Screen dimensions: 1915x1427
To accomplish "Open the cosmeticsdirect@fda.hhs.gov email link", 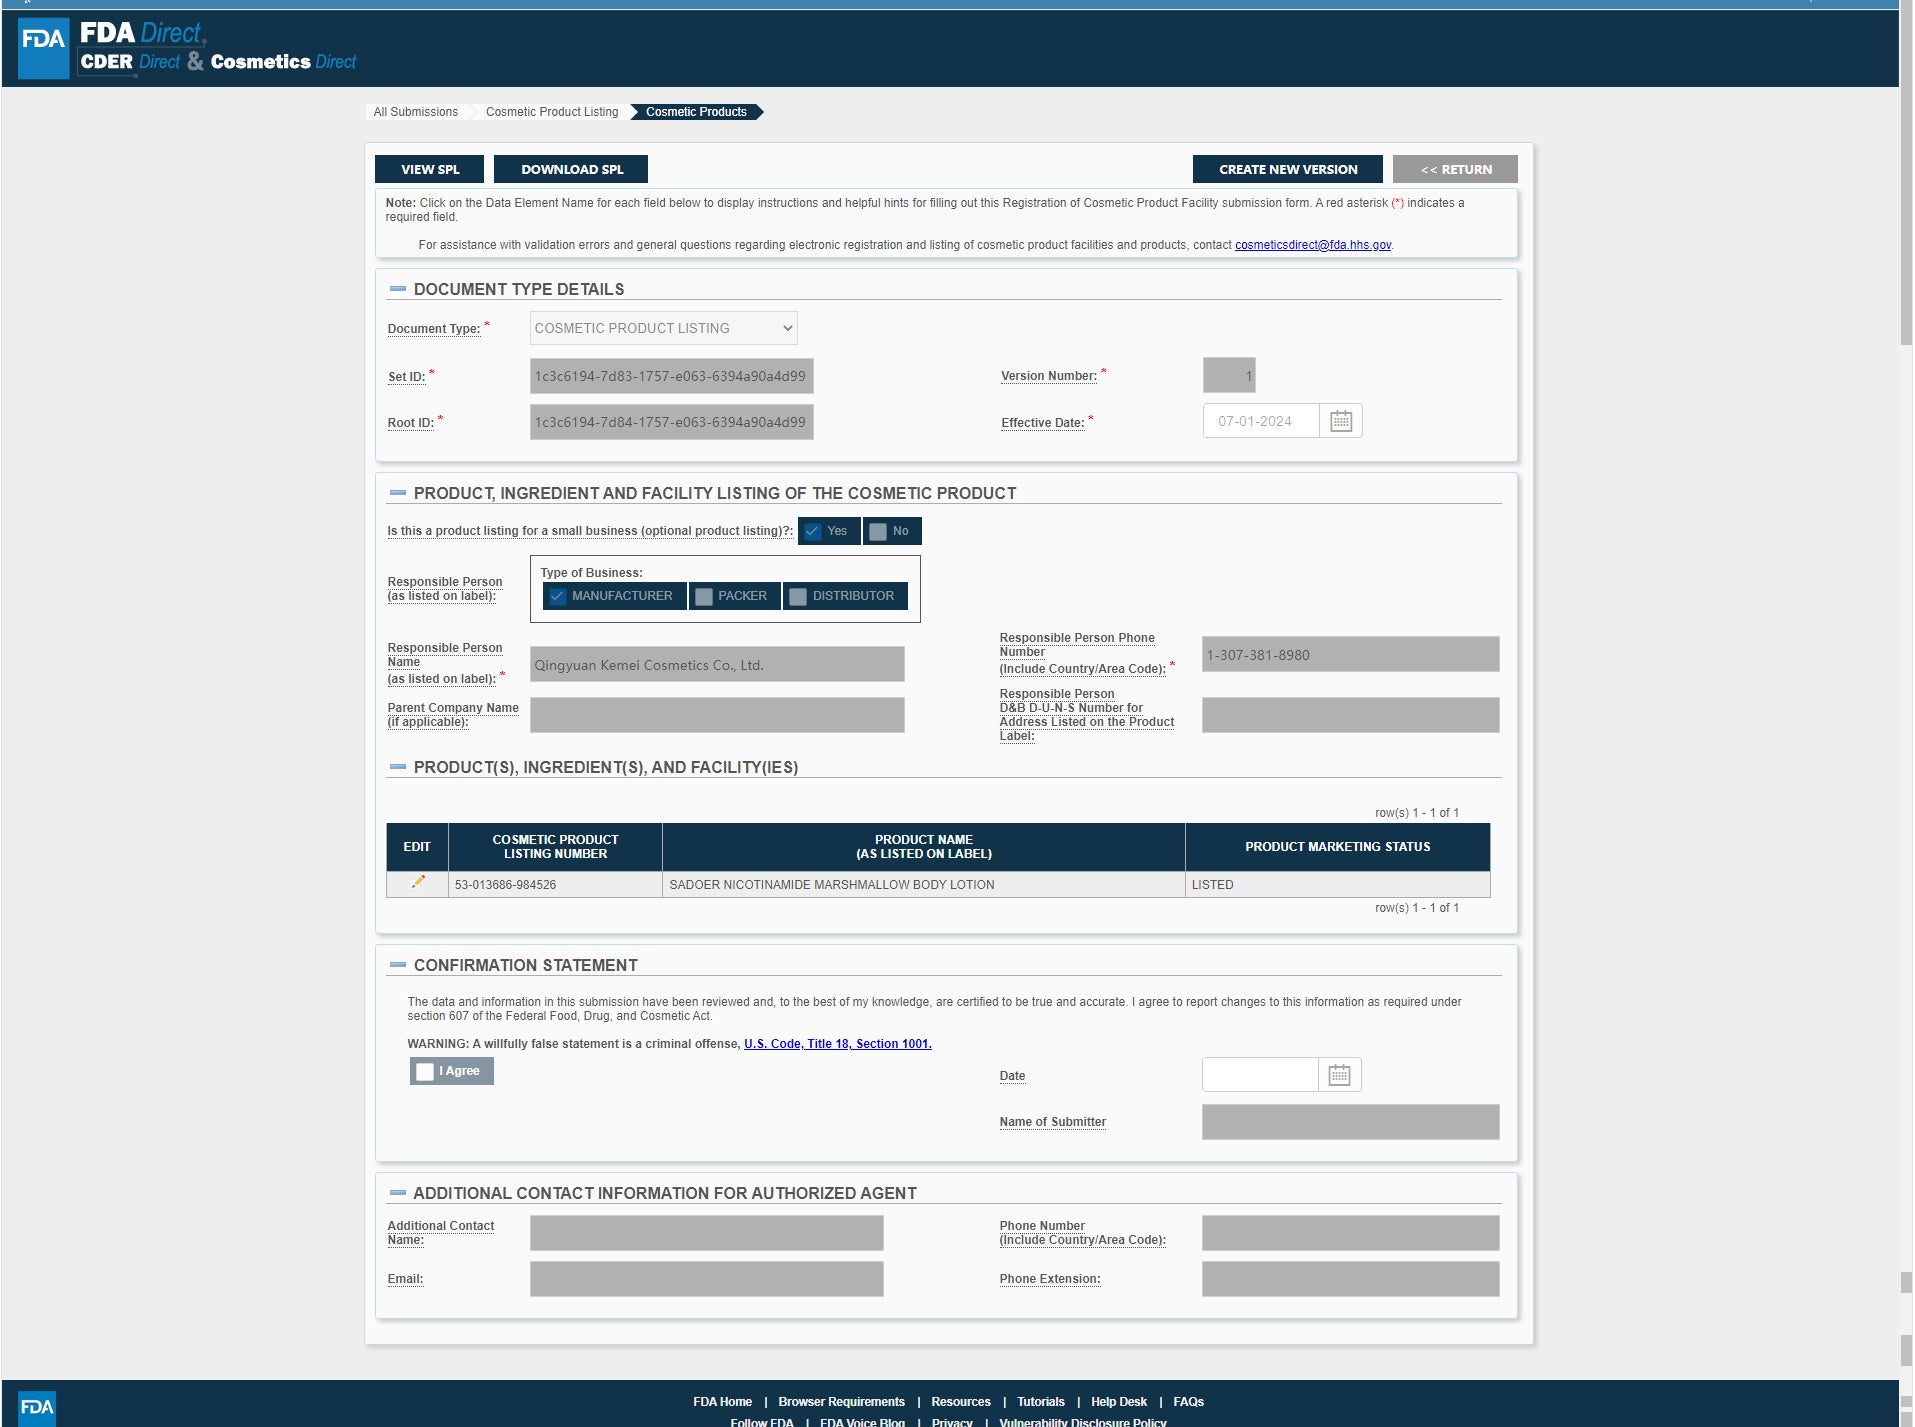I will tap(1312, 245).
